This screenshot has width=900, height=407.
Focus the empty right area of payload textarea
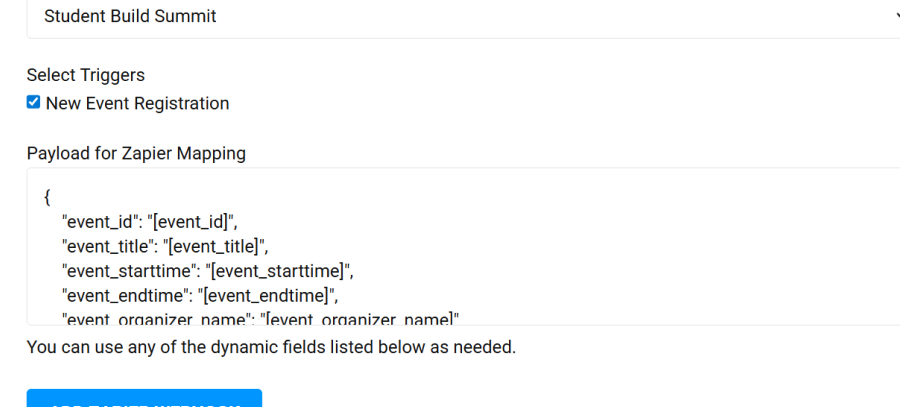point(700,250)
